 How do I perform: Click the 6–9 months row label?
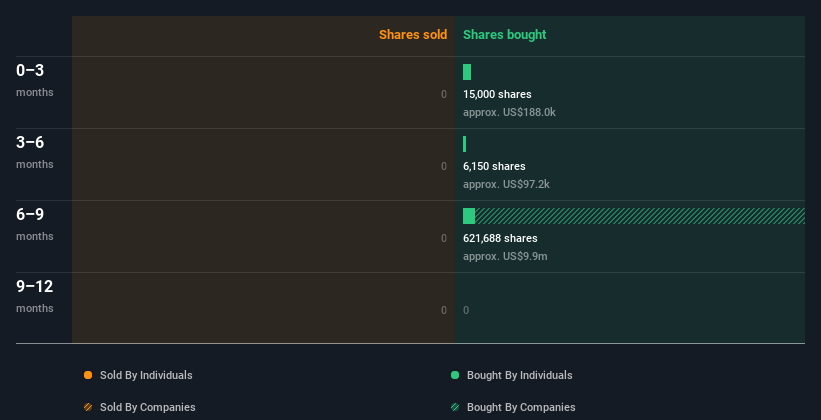click(35, 224)
